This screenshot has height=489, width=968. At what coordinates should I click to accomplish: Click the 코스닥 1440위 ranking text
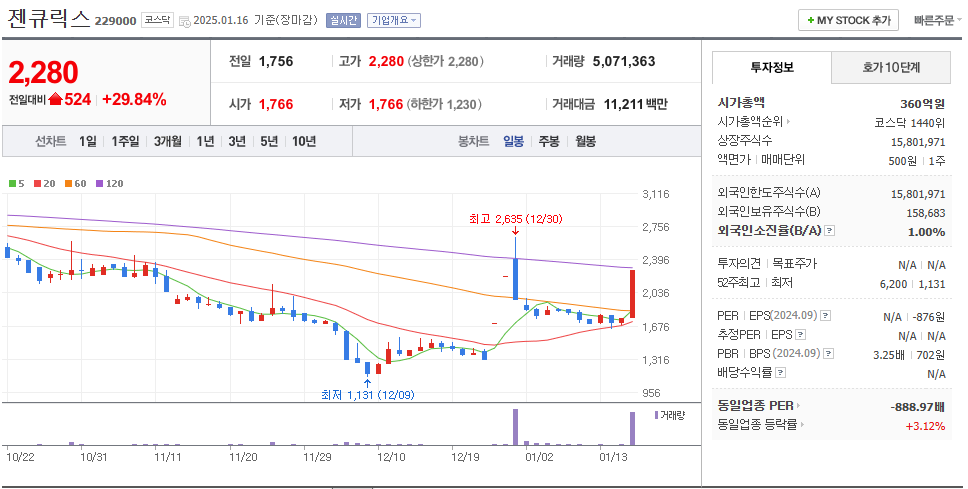909,123
